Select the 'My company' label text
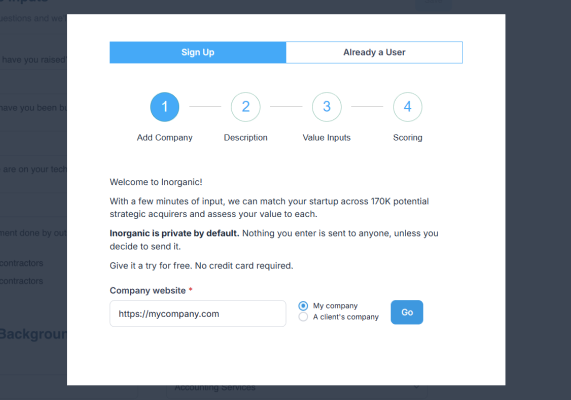 pos(335,306)
